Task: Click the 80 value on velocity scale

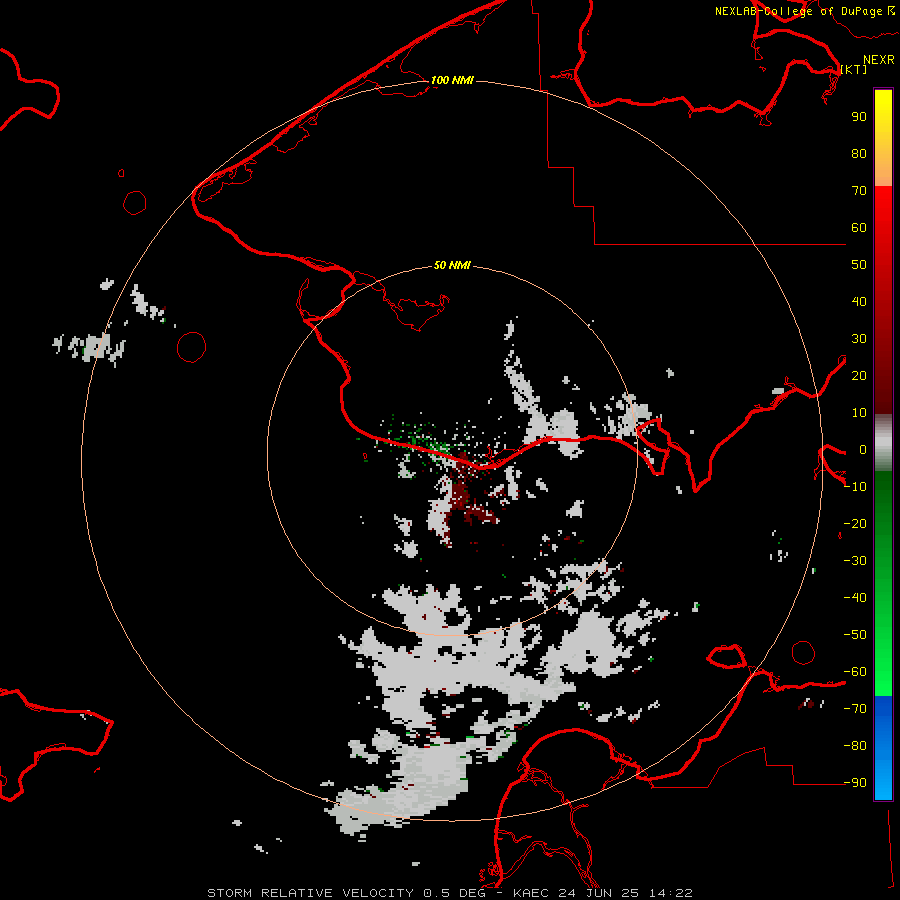Action: coord(859,154)
